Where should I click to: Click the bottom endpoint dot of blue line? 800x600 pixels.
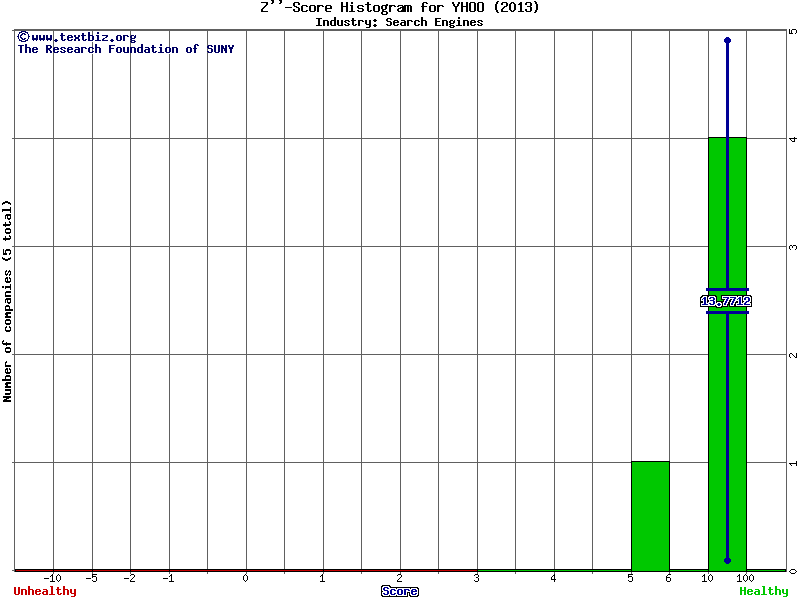(727, 561)
